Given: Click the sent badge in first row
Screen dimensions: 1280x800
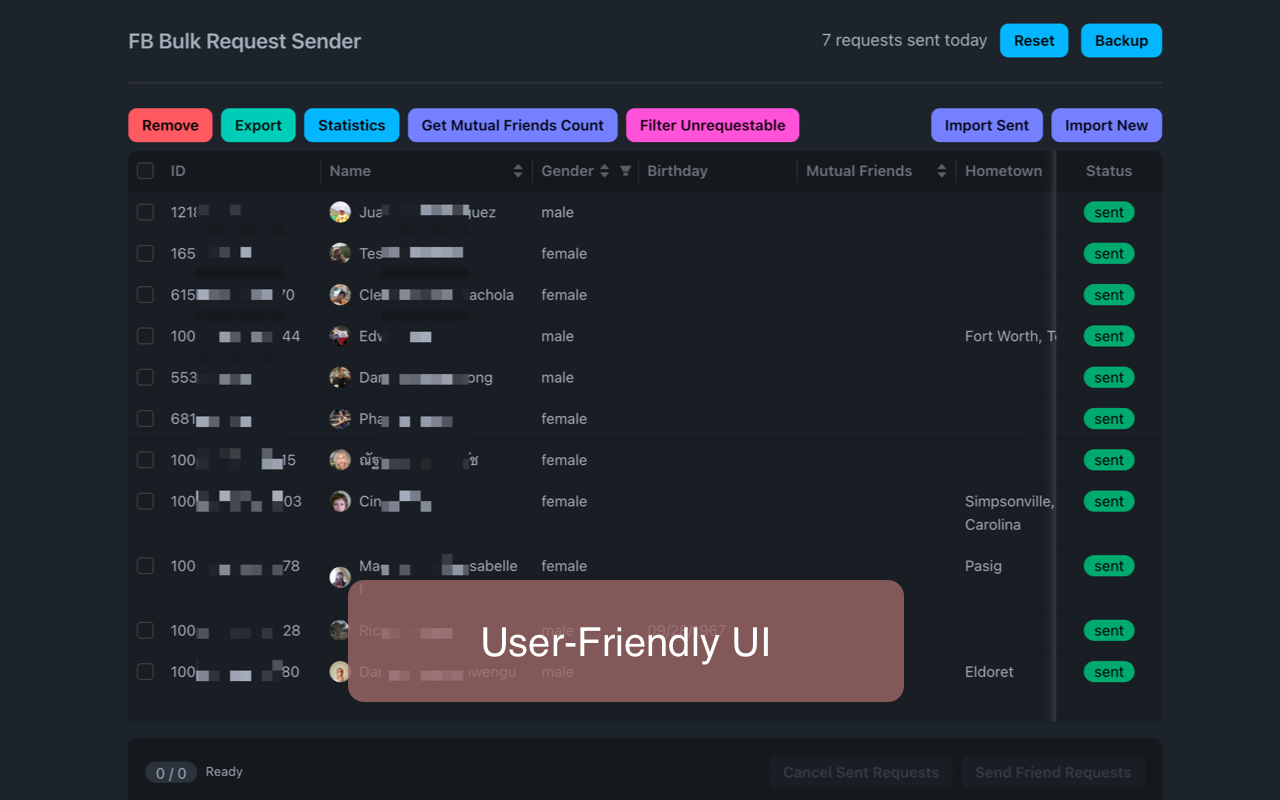Looking at the screenshot, I should [1109, 212].
